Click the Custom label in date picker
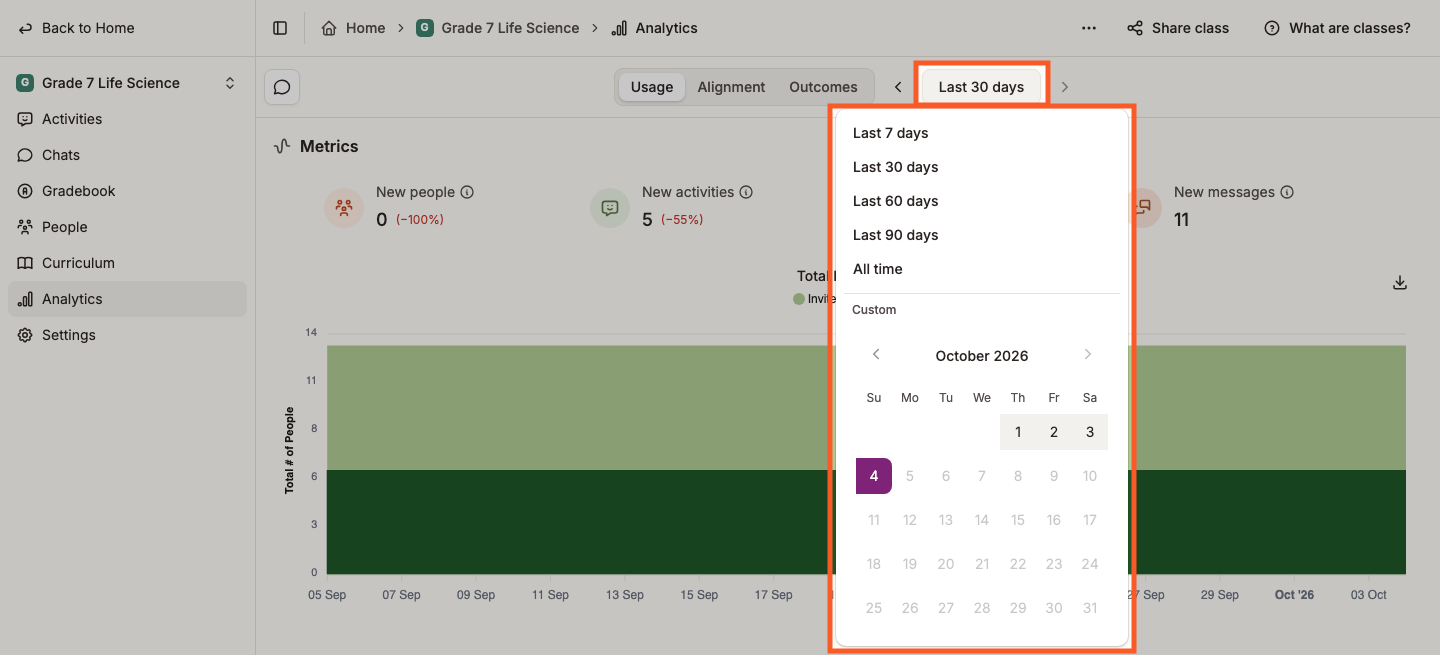This screenshot has height=655, width=1440. pos(874,310)
